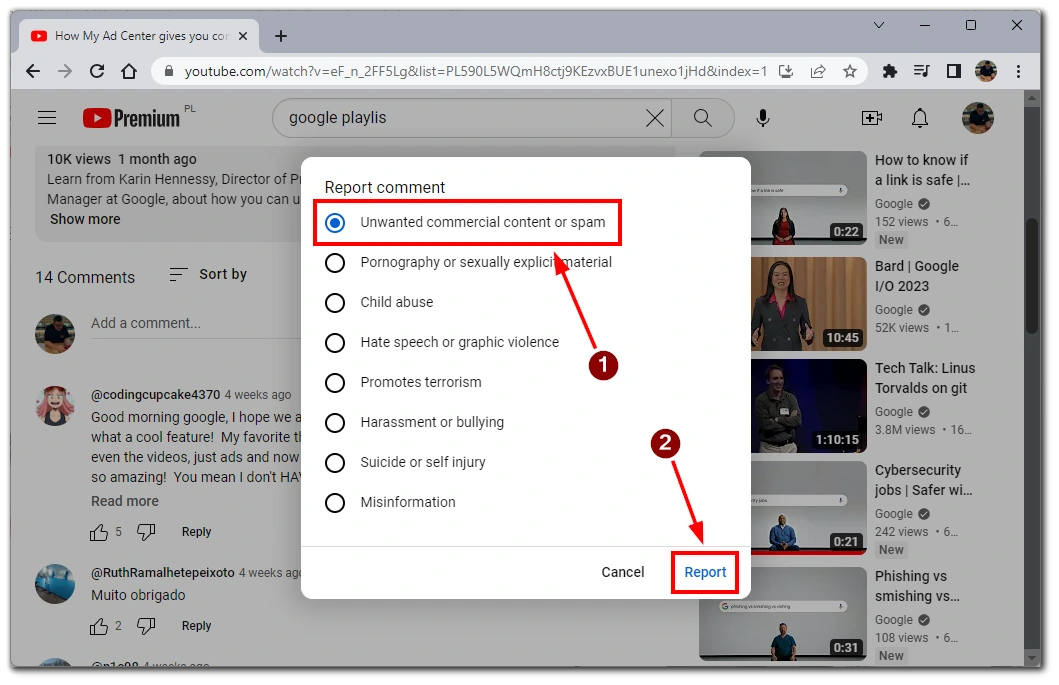This screenshot has height=685, width=1059.
Task: Reload the page with the refresh icon
Action: (x=97, y=71)
